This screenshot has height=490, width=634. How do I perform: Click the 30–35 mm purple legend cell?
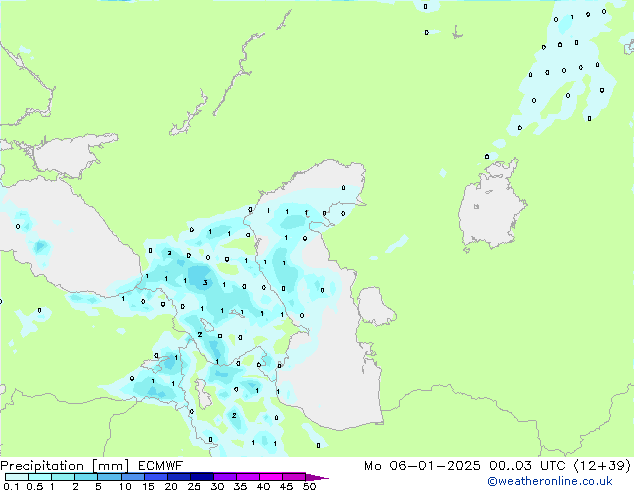224,477
